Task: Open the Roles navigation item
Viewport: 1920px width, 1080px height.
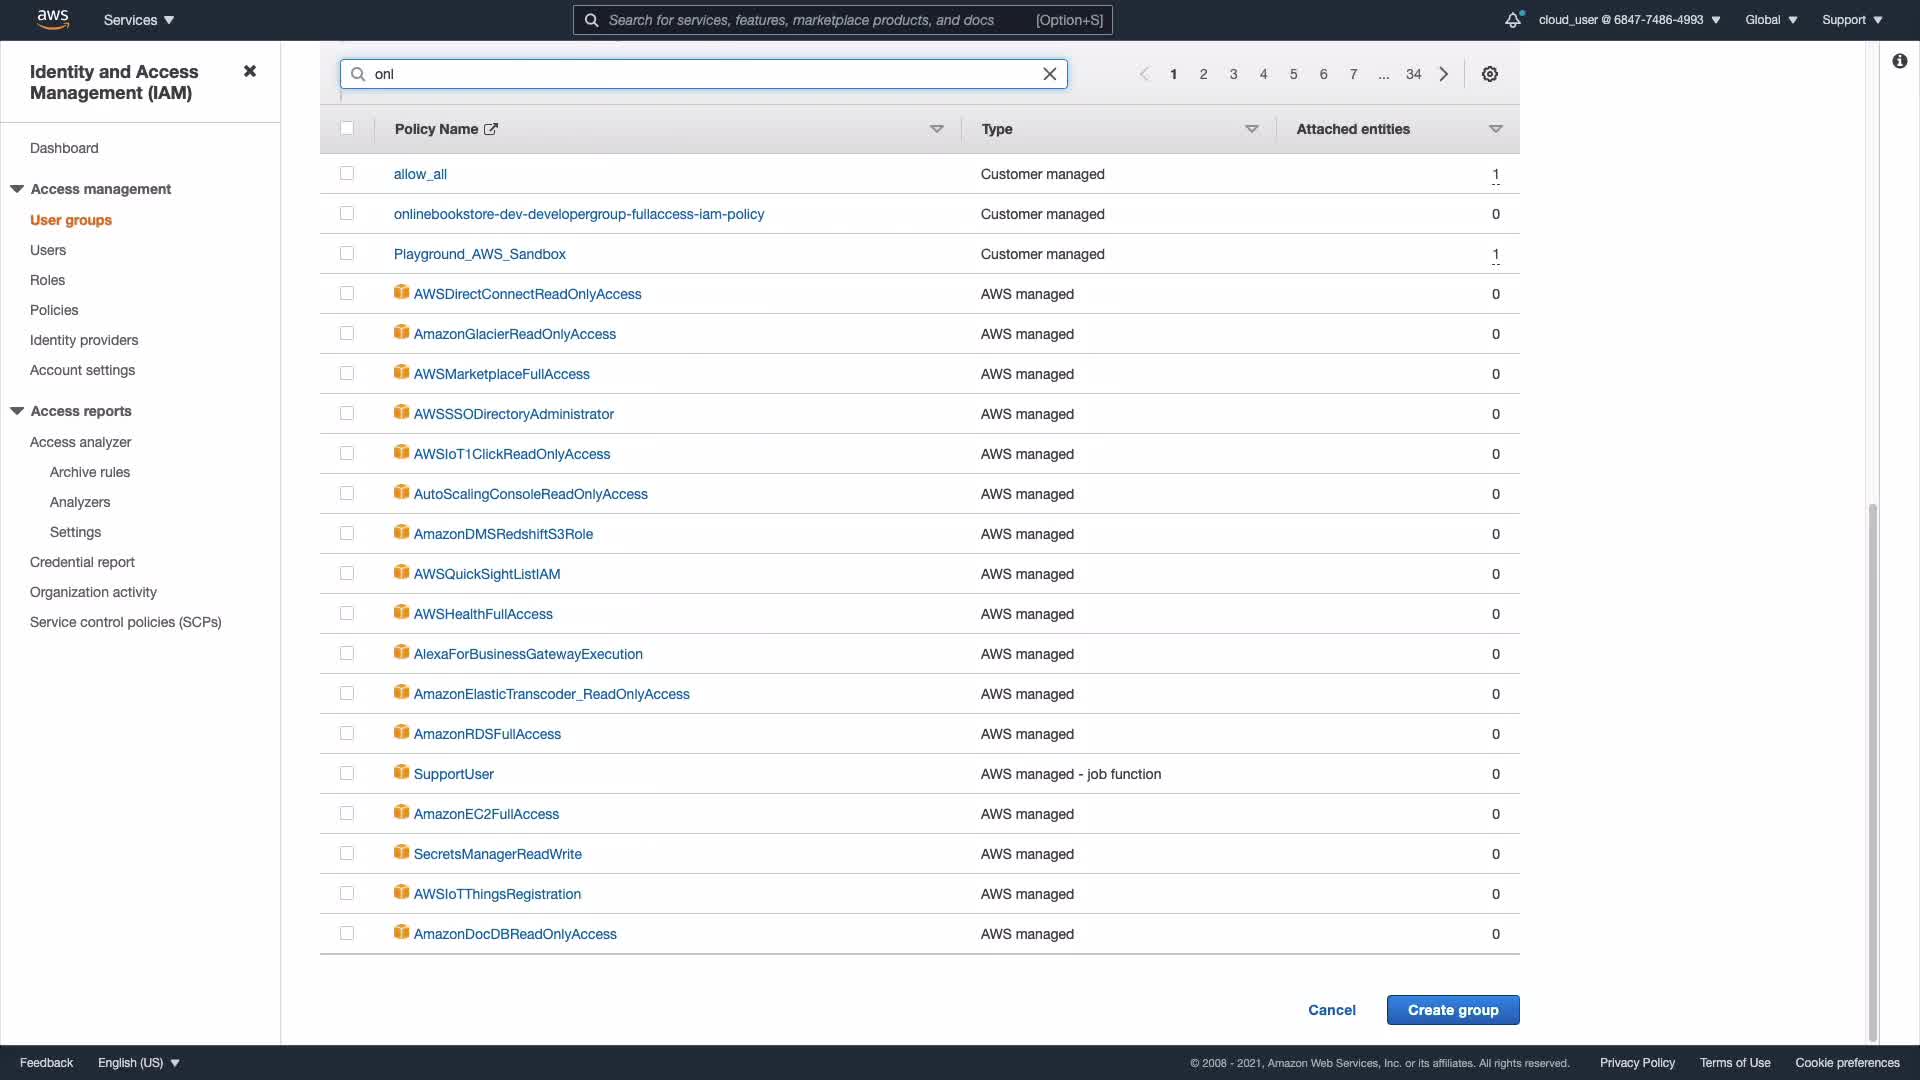Action: [47, 280]
